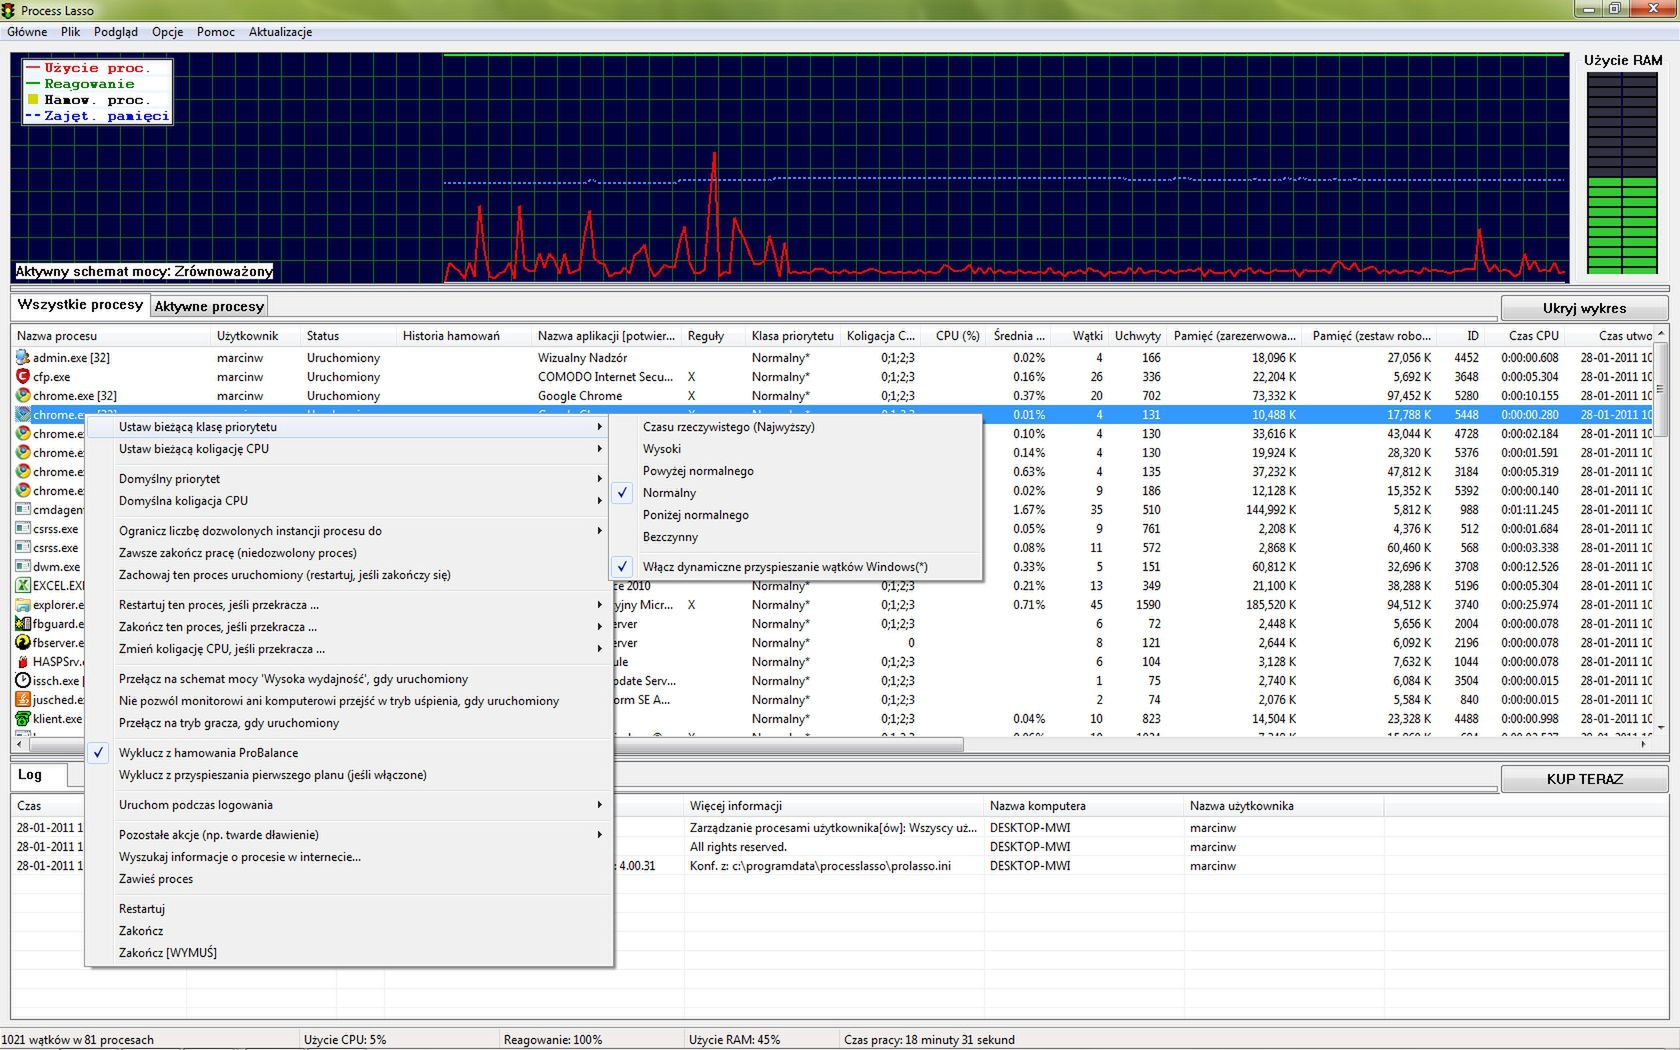The width and height of the screenshot is (1680, 1050).
Task: Expand 'Ustaw bieżącą klasę priorytetu' submenu
Action: [349, 427]
